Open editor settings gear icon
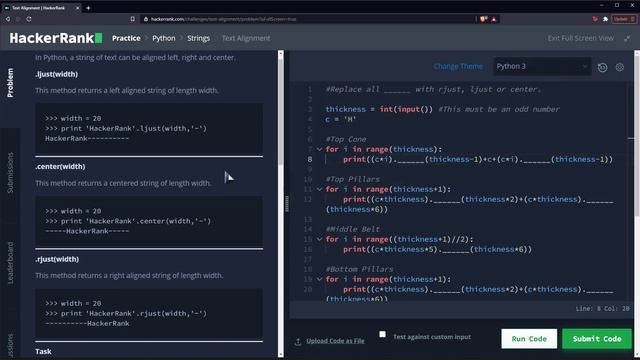The height and width of the screenshot is (360, 640). click(620, 67)
